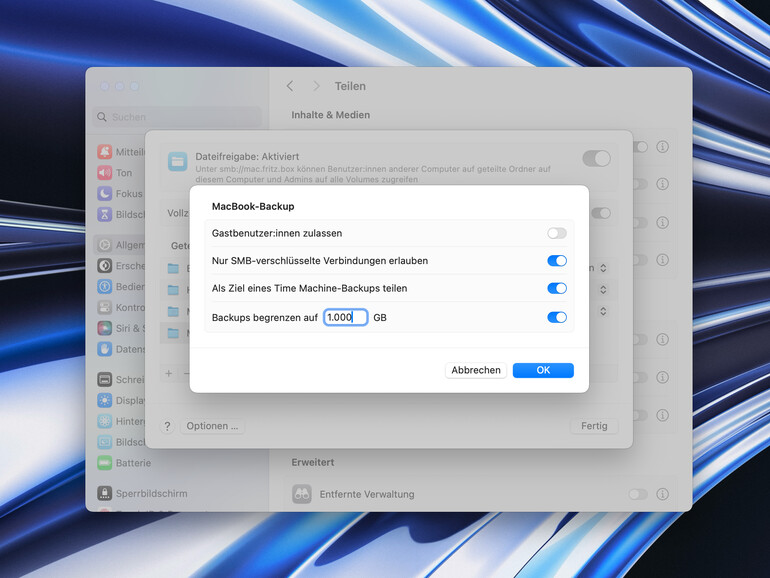Click the Suchen search field
The width and height of the screenshot is (770, 578).
coord(177,117)
